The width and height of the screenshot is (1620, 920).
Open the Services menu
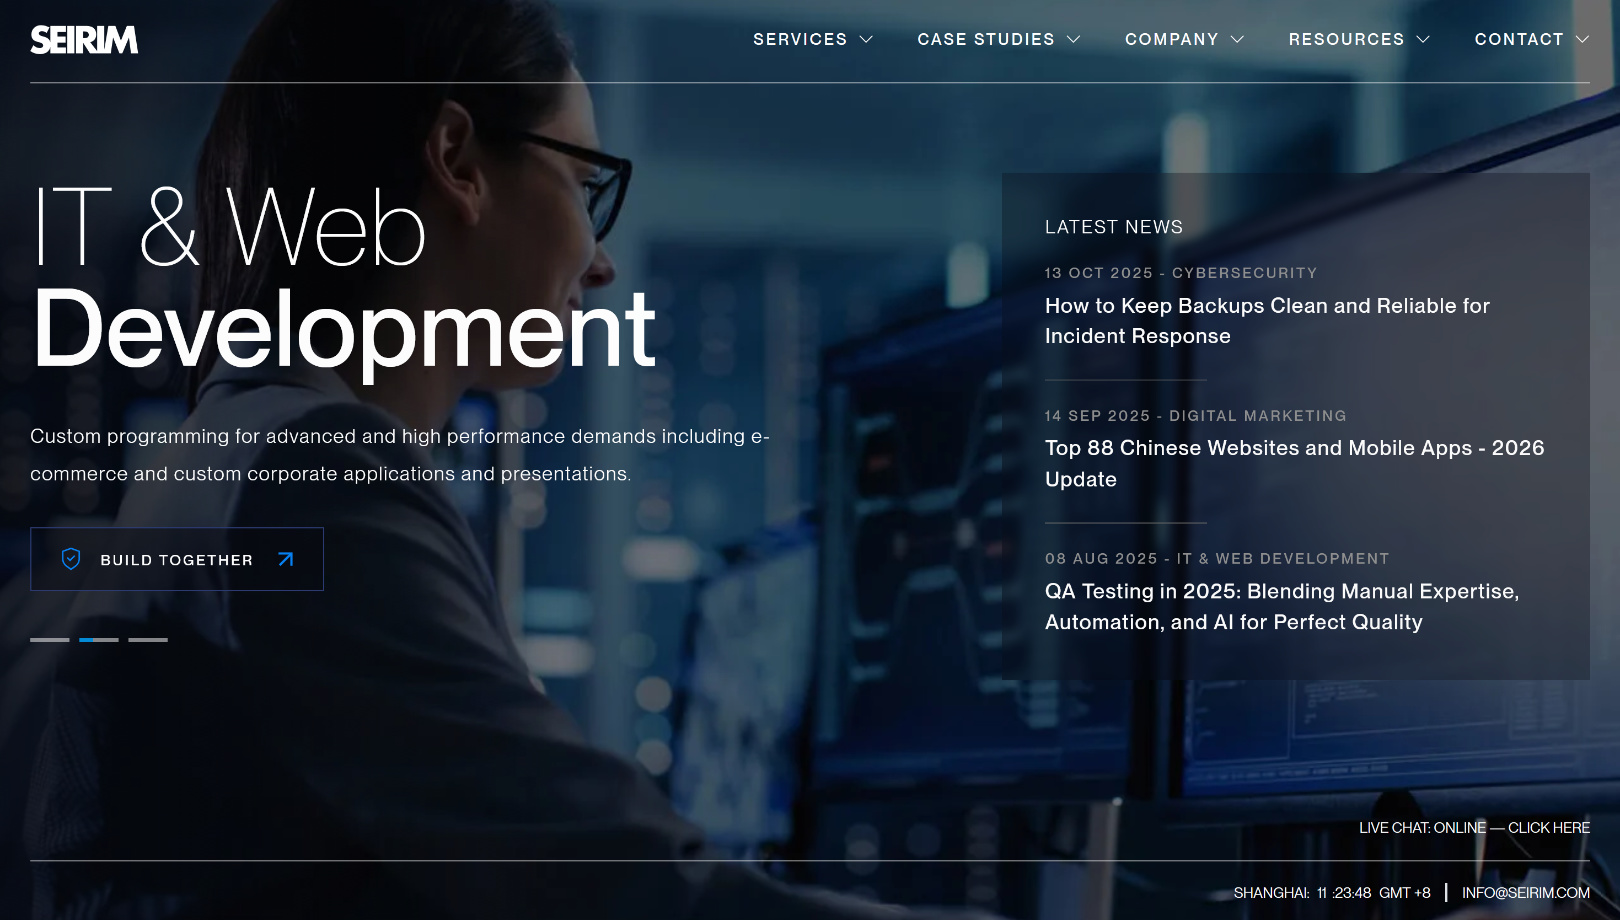799,39
